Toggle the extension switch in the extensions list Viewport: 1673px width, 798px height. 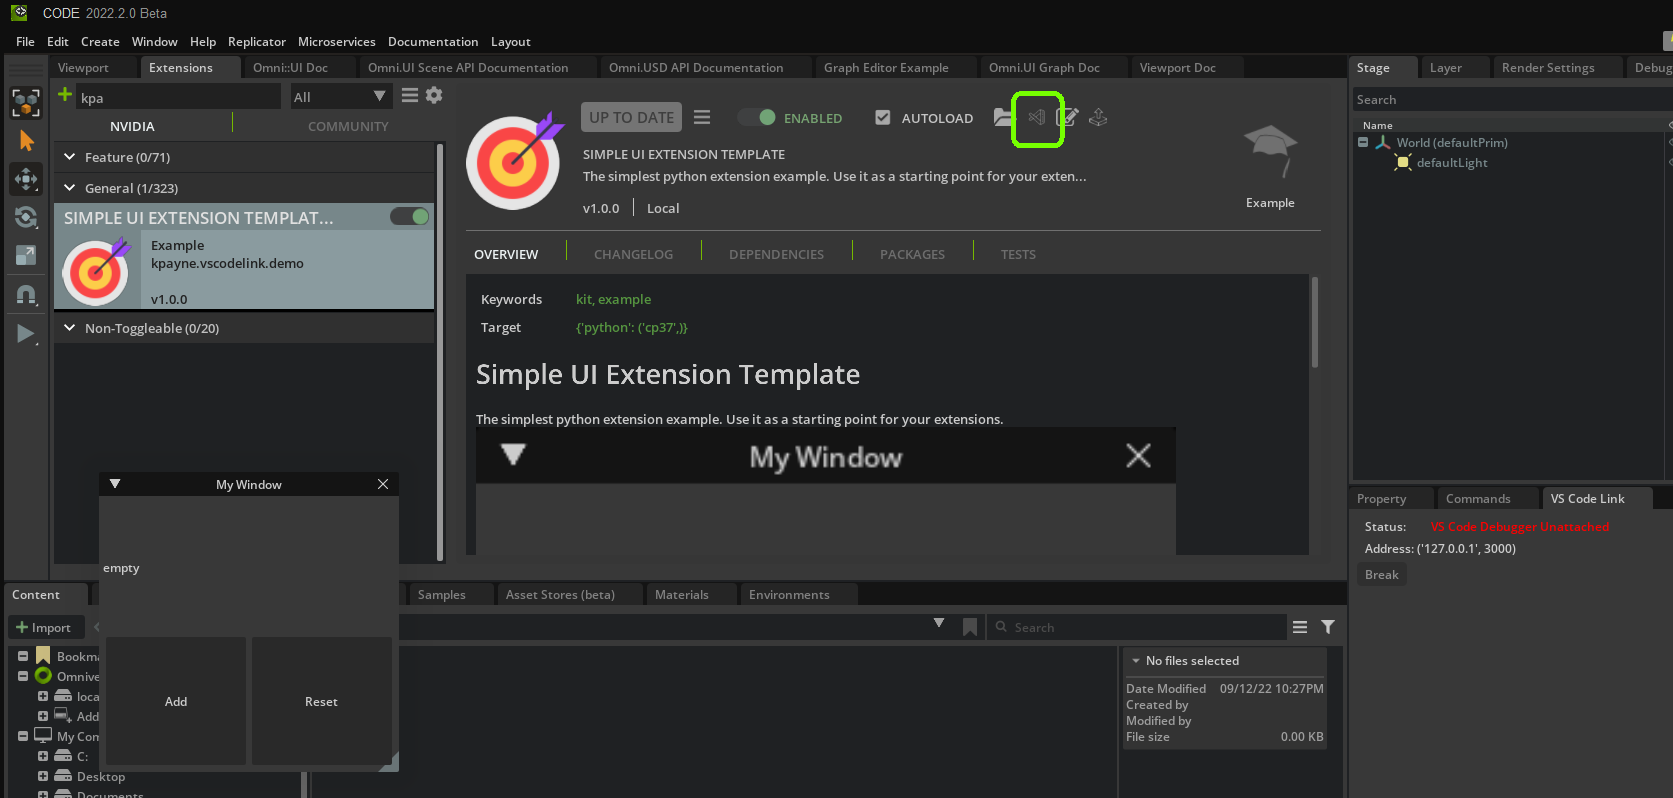410,216
